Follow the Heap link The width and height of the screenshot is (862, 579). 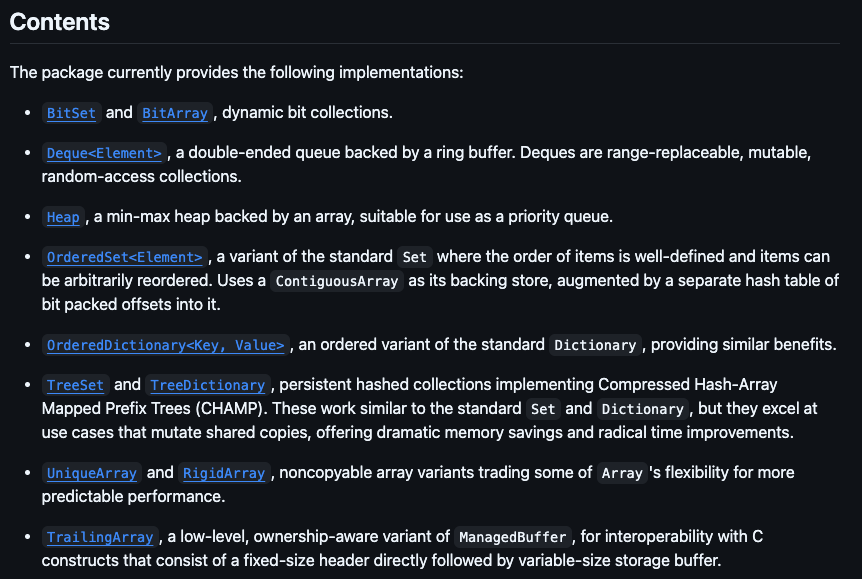click(63, 217)
